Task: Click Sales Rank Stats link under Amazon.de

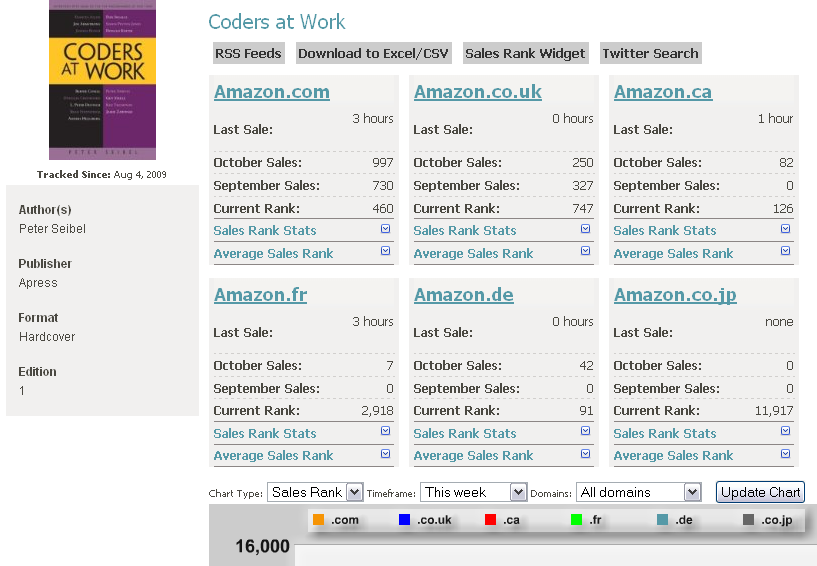Action: tap(465, 433)
